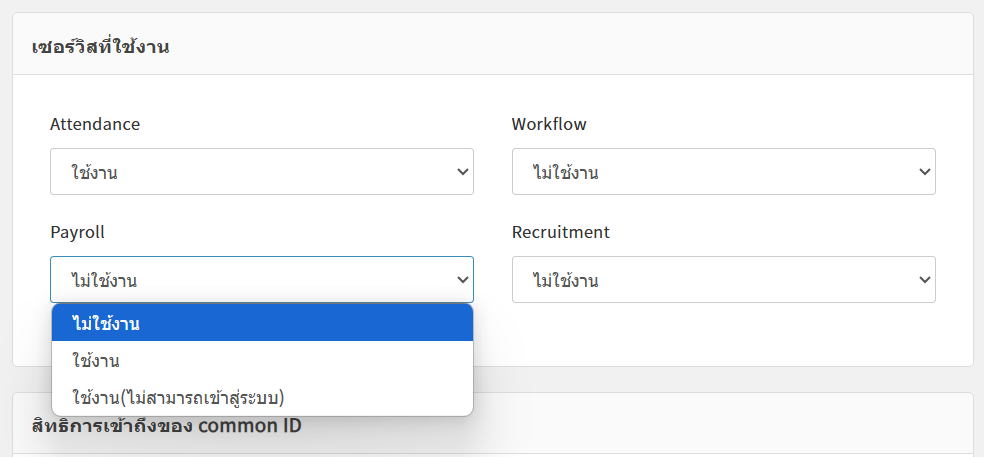Select highlighted ไม่ใช้งาน option in Payroll list
This screenshot has width=984, height=457.
point(106,323)
